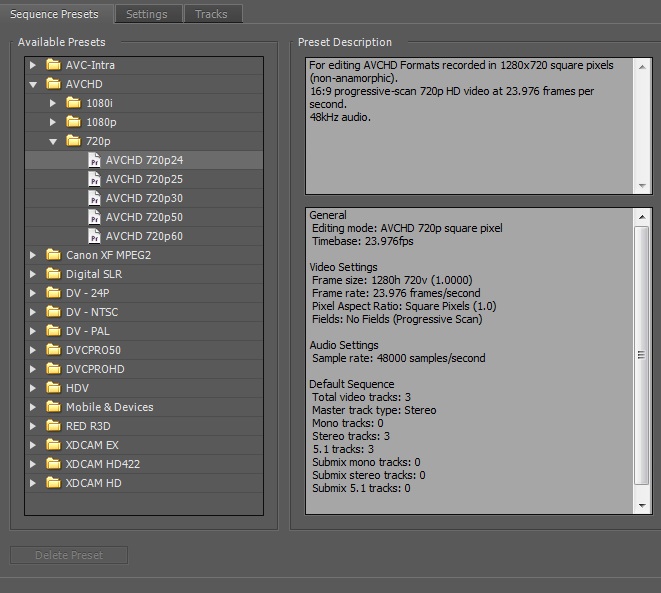Expand the RED R3D group arrow
The image size is (661, 593).
coord(33,426)
